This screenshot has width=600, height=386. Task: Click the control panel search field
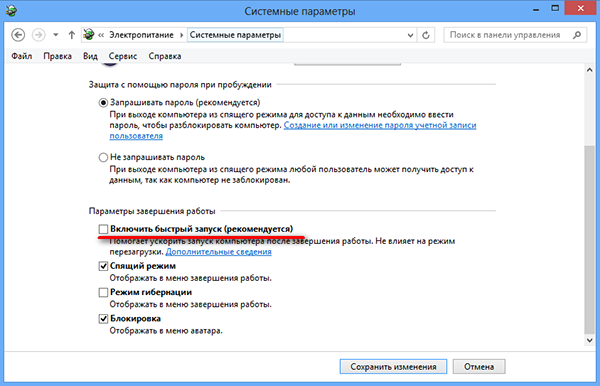pos(515,35)
